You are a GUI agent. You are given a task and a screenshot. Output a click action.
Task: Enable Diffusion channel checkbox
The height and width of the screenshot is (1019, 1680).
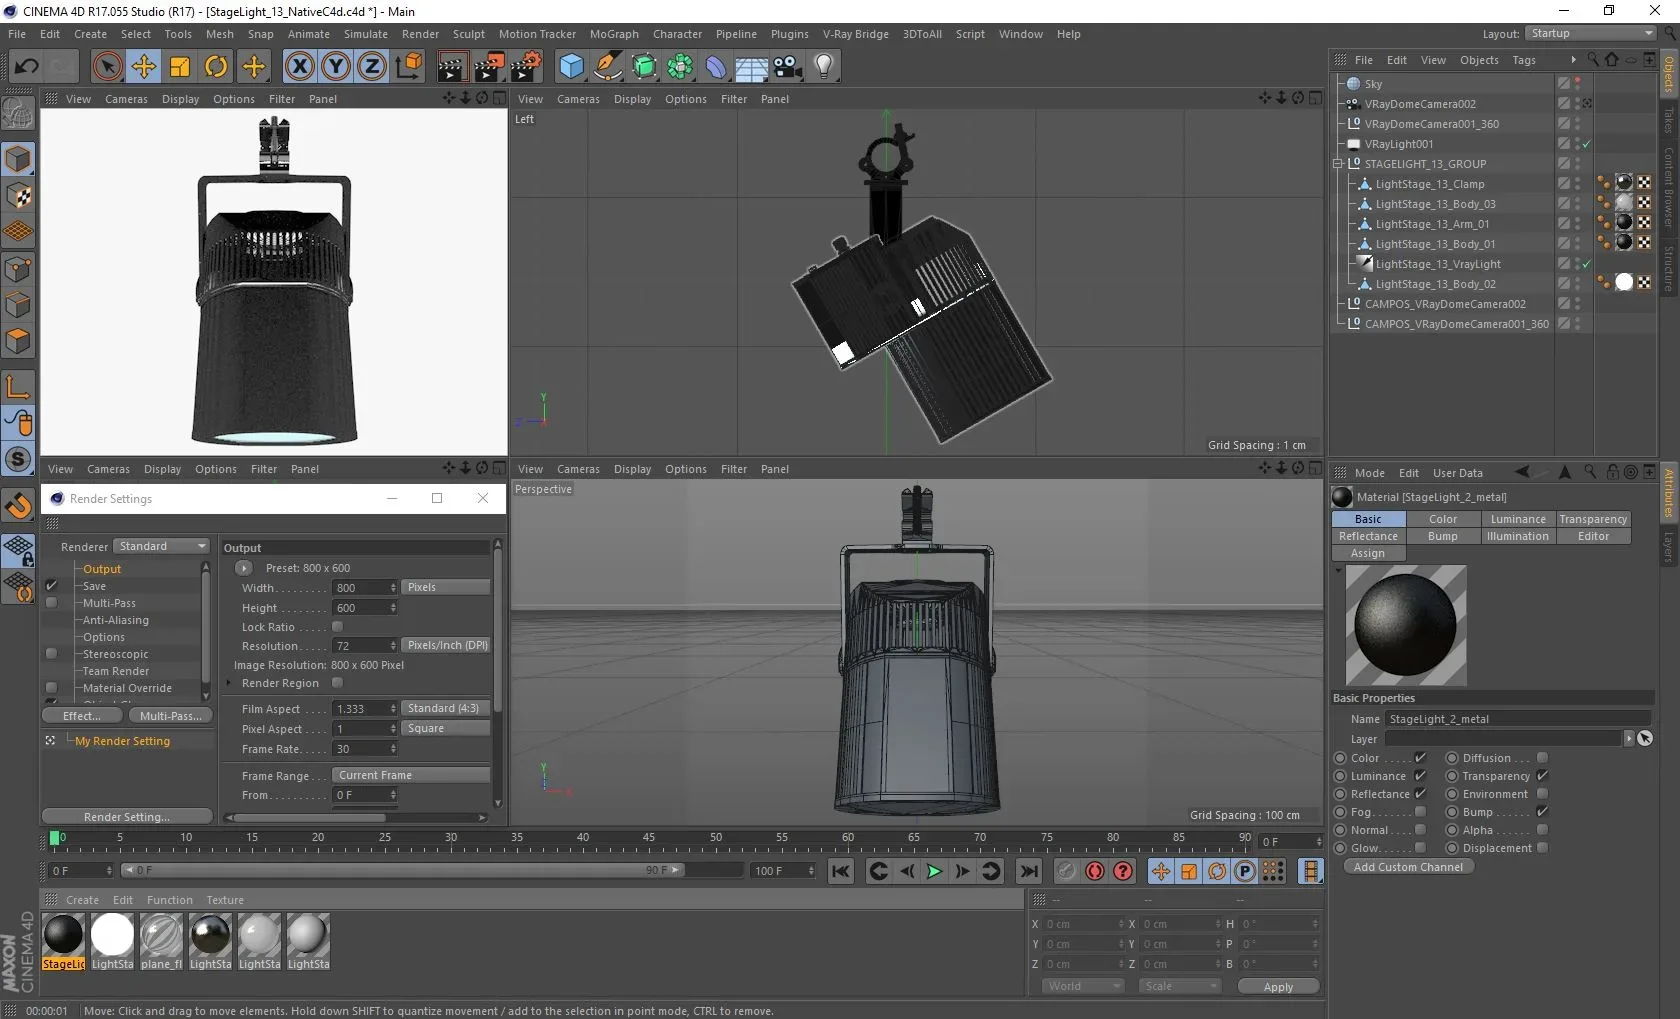click(x=1542, y=758)
